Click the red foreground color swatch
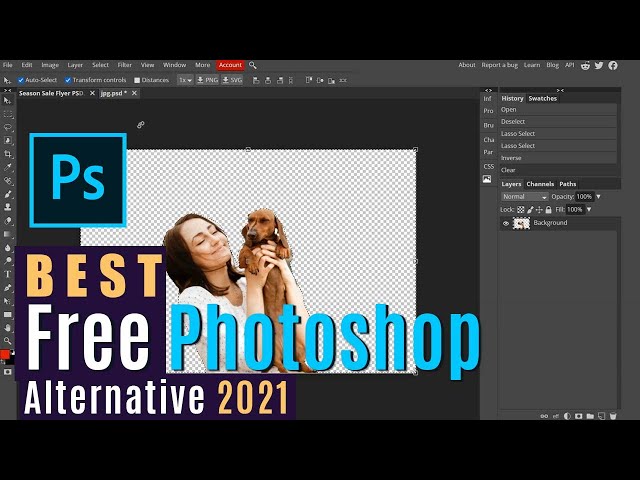This screenshot has width=640, height=480. coord(5,355)
